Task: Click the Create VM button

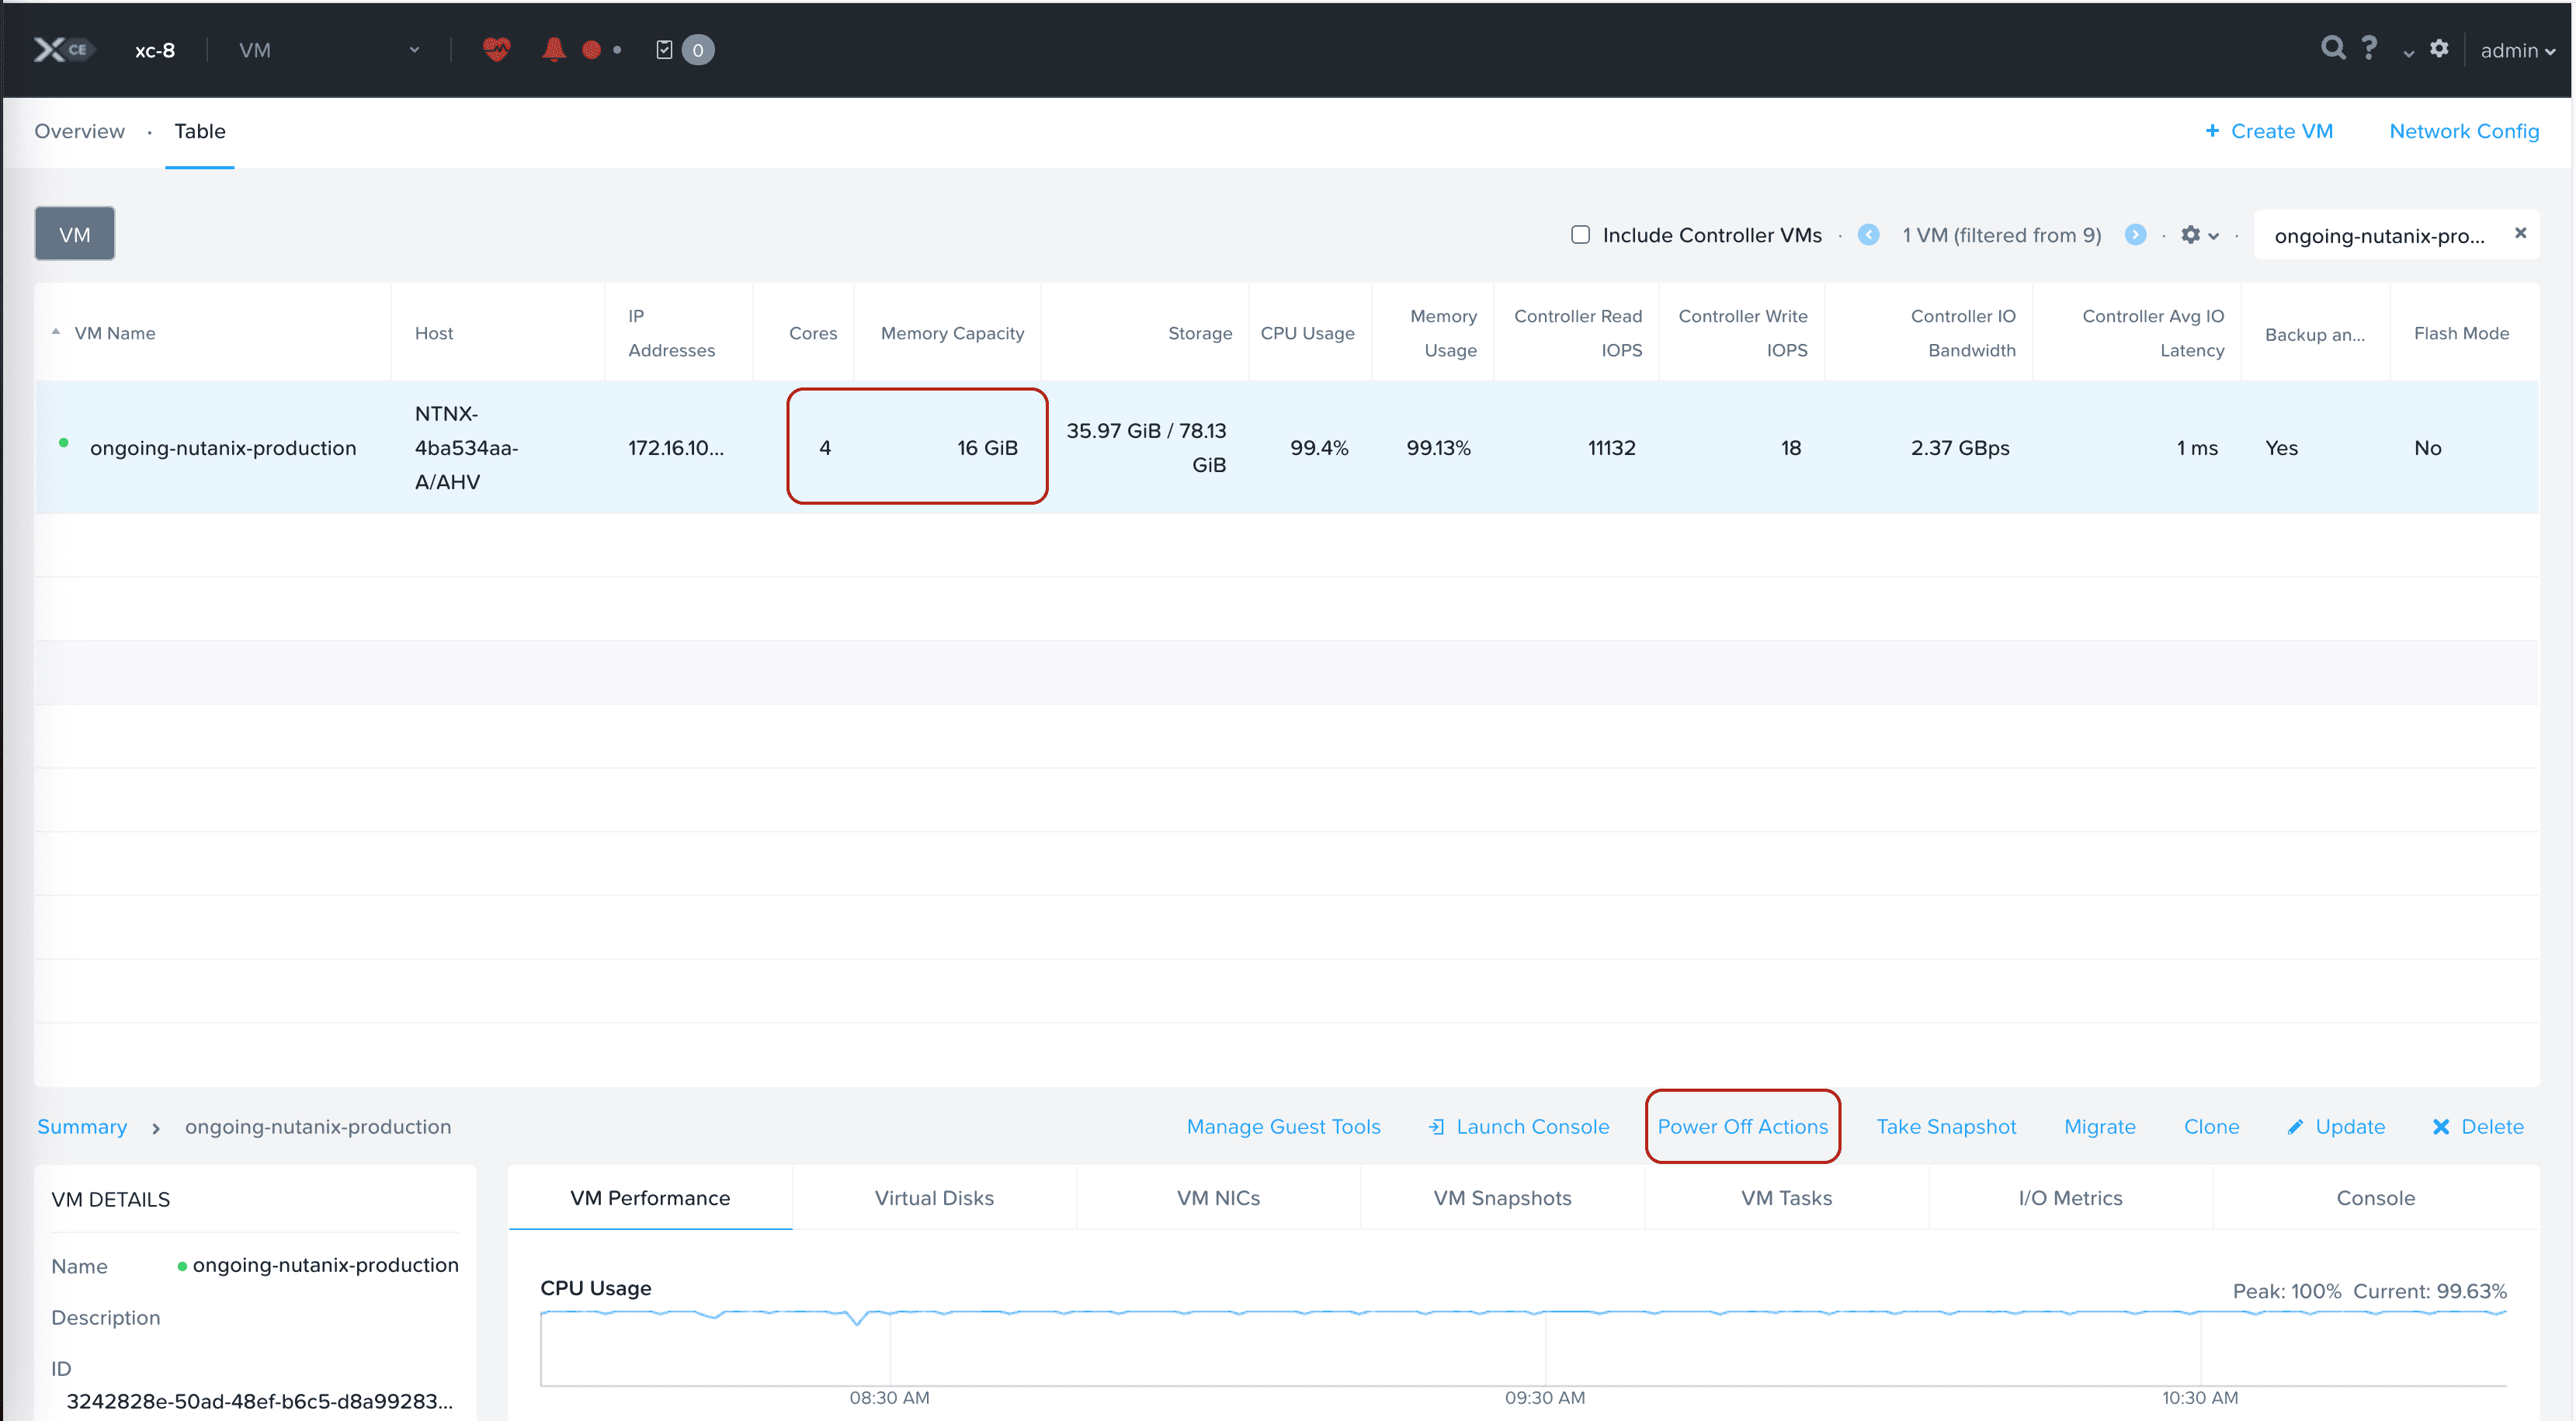Action: 2270,131
